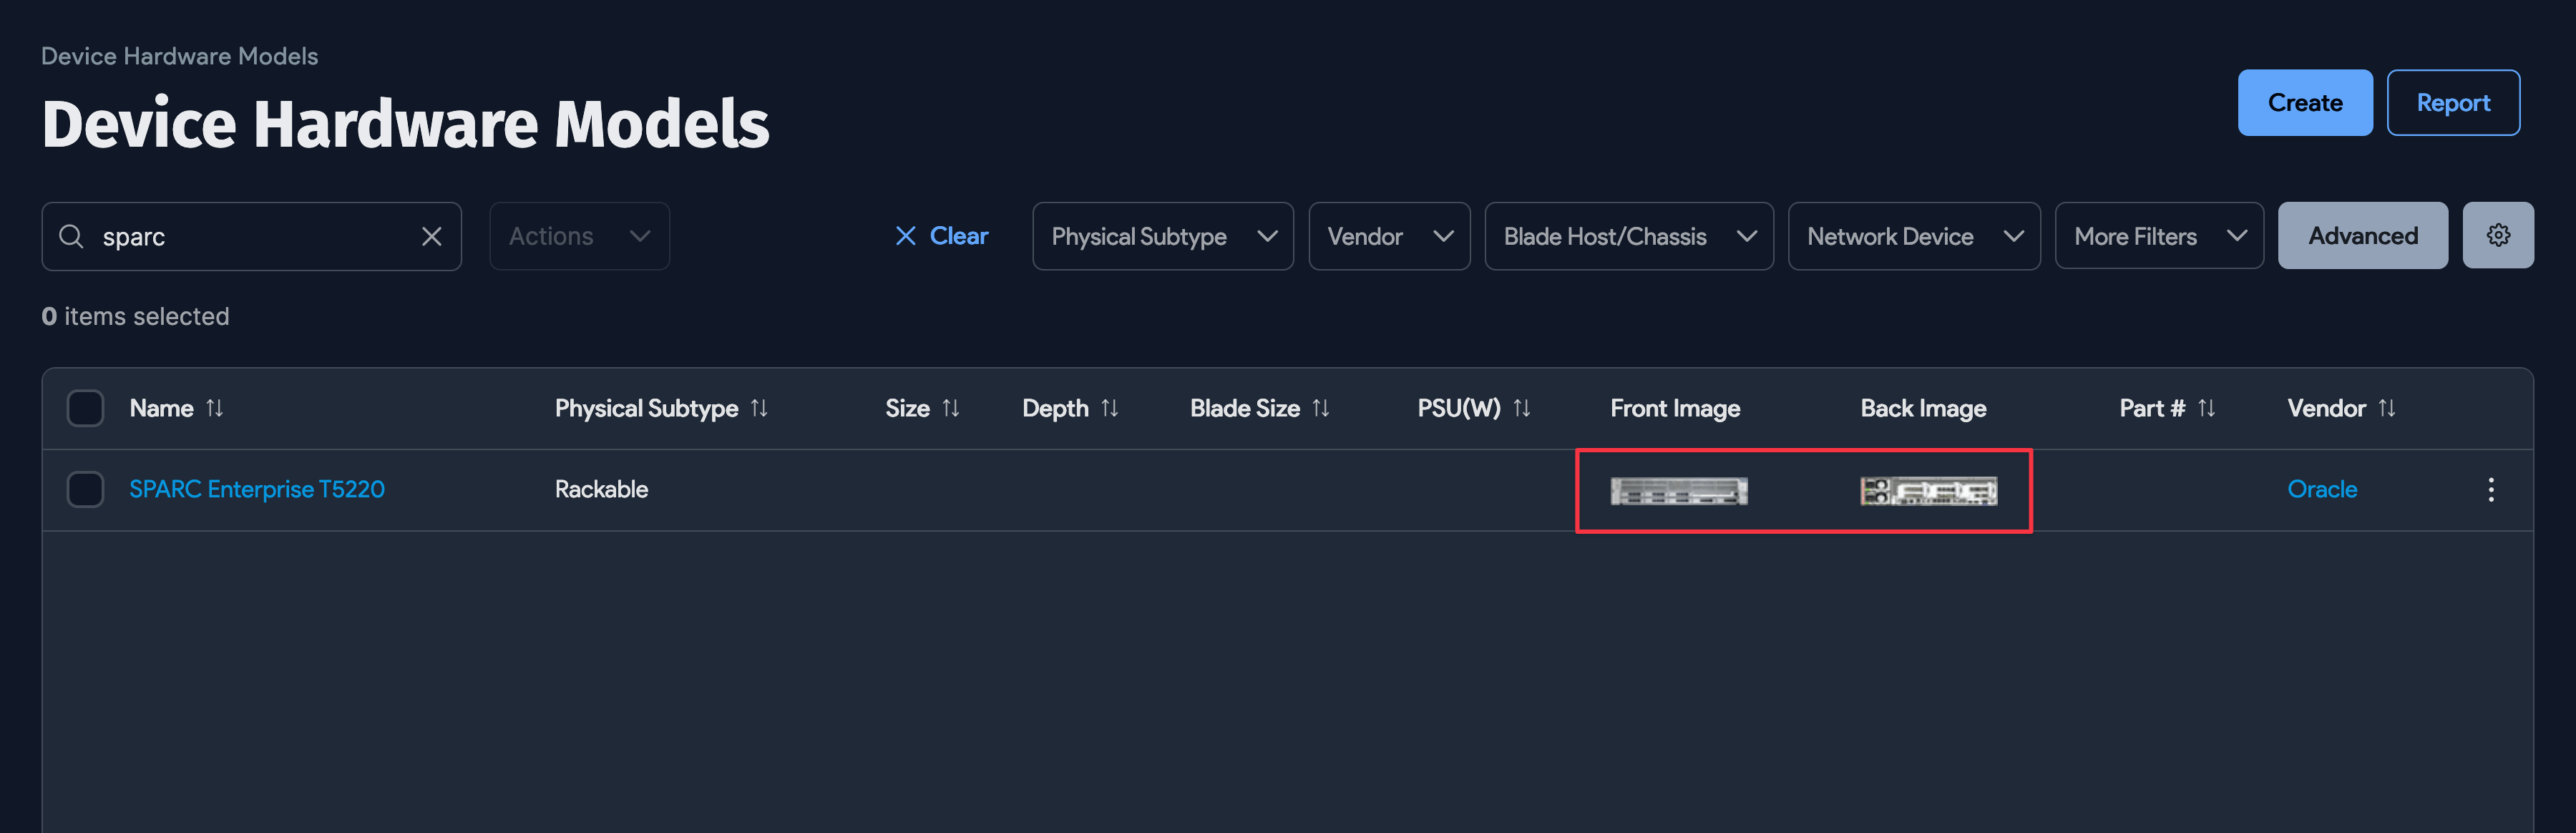Select the SPARC Enterprise T5220 row checkbox
2576x833 pixels.
(85, 489)
